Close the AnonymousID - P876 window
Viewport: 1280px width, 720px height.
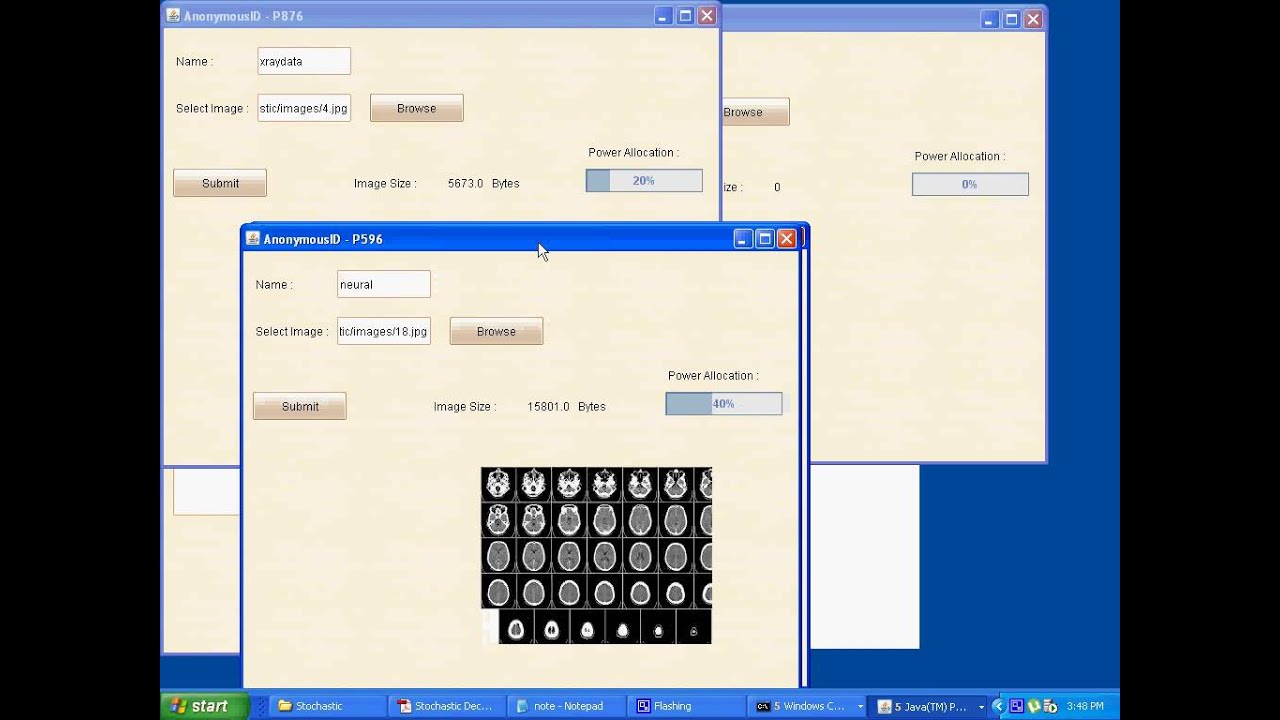click(707, 15)
